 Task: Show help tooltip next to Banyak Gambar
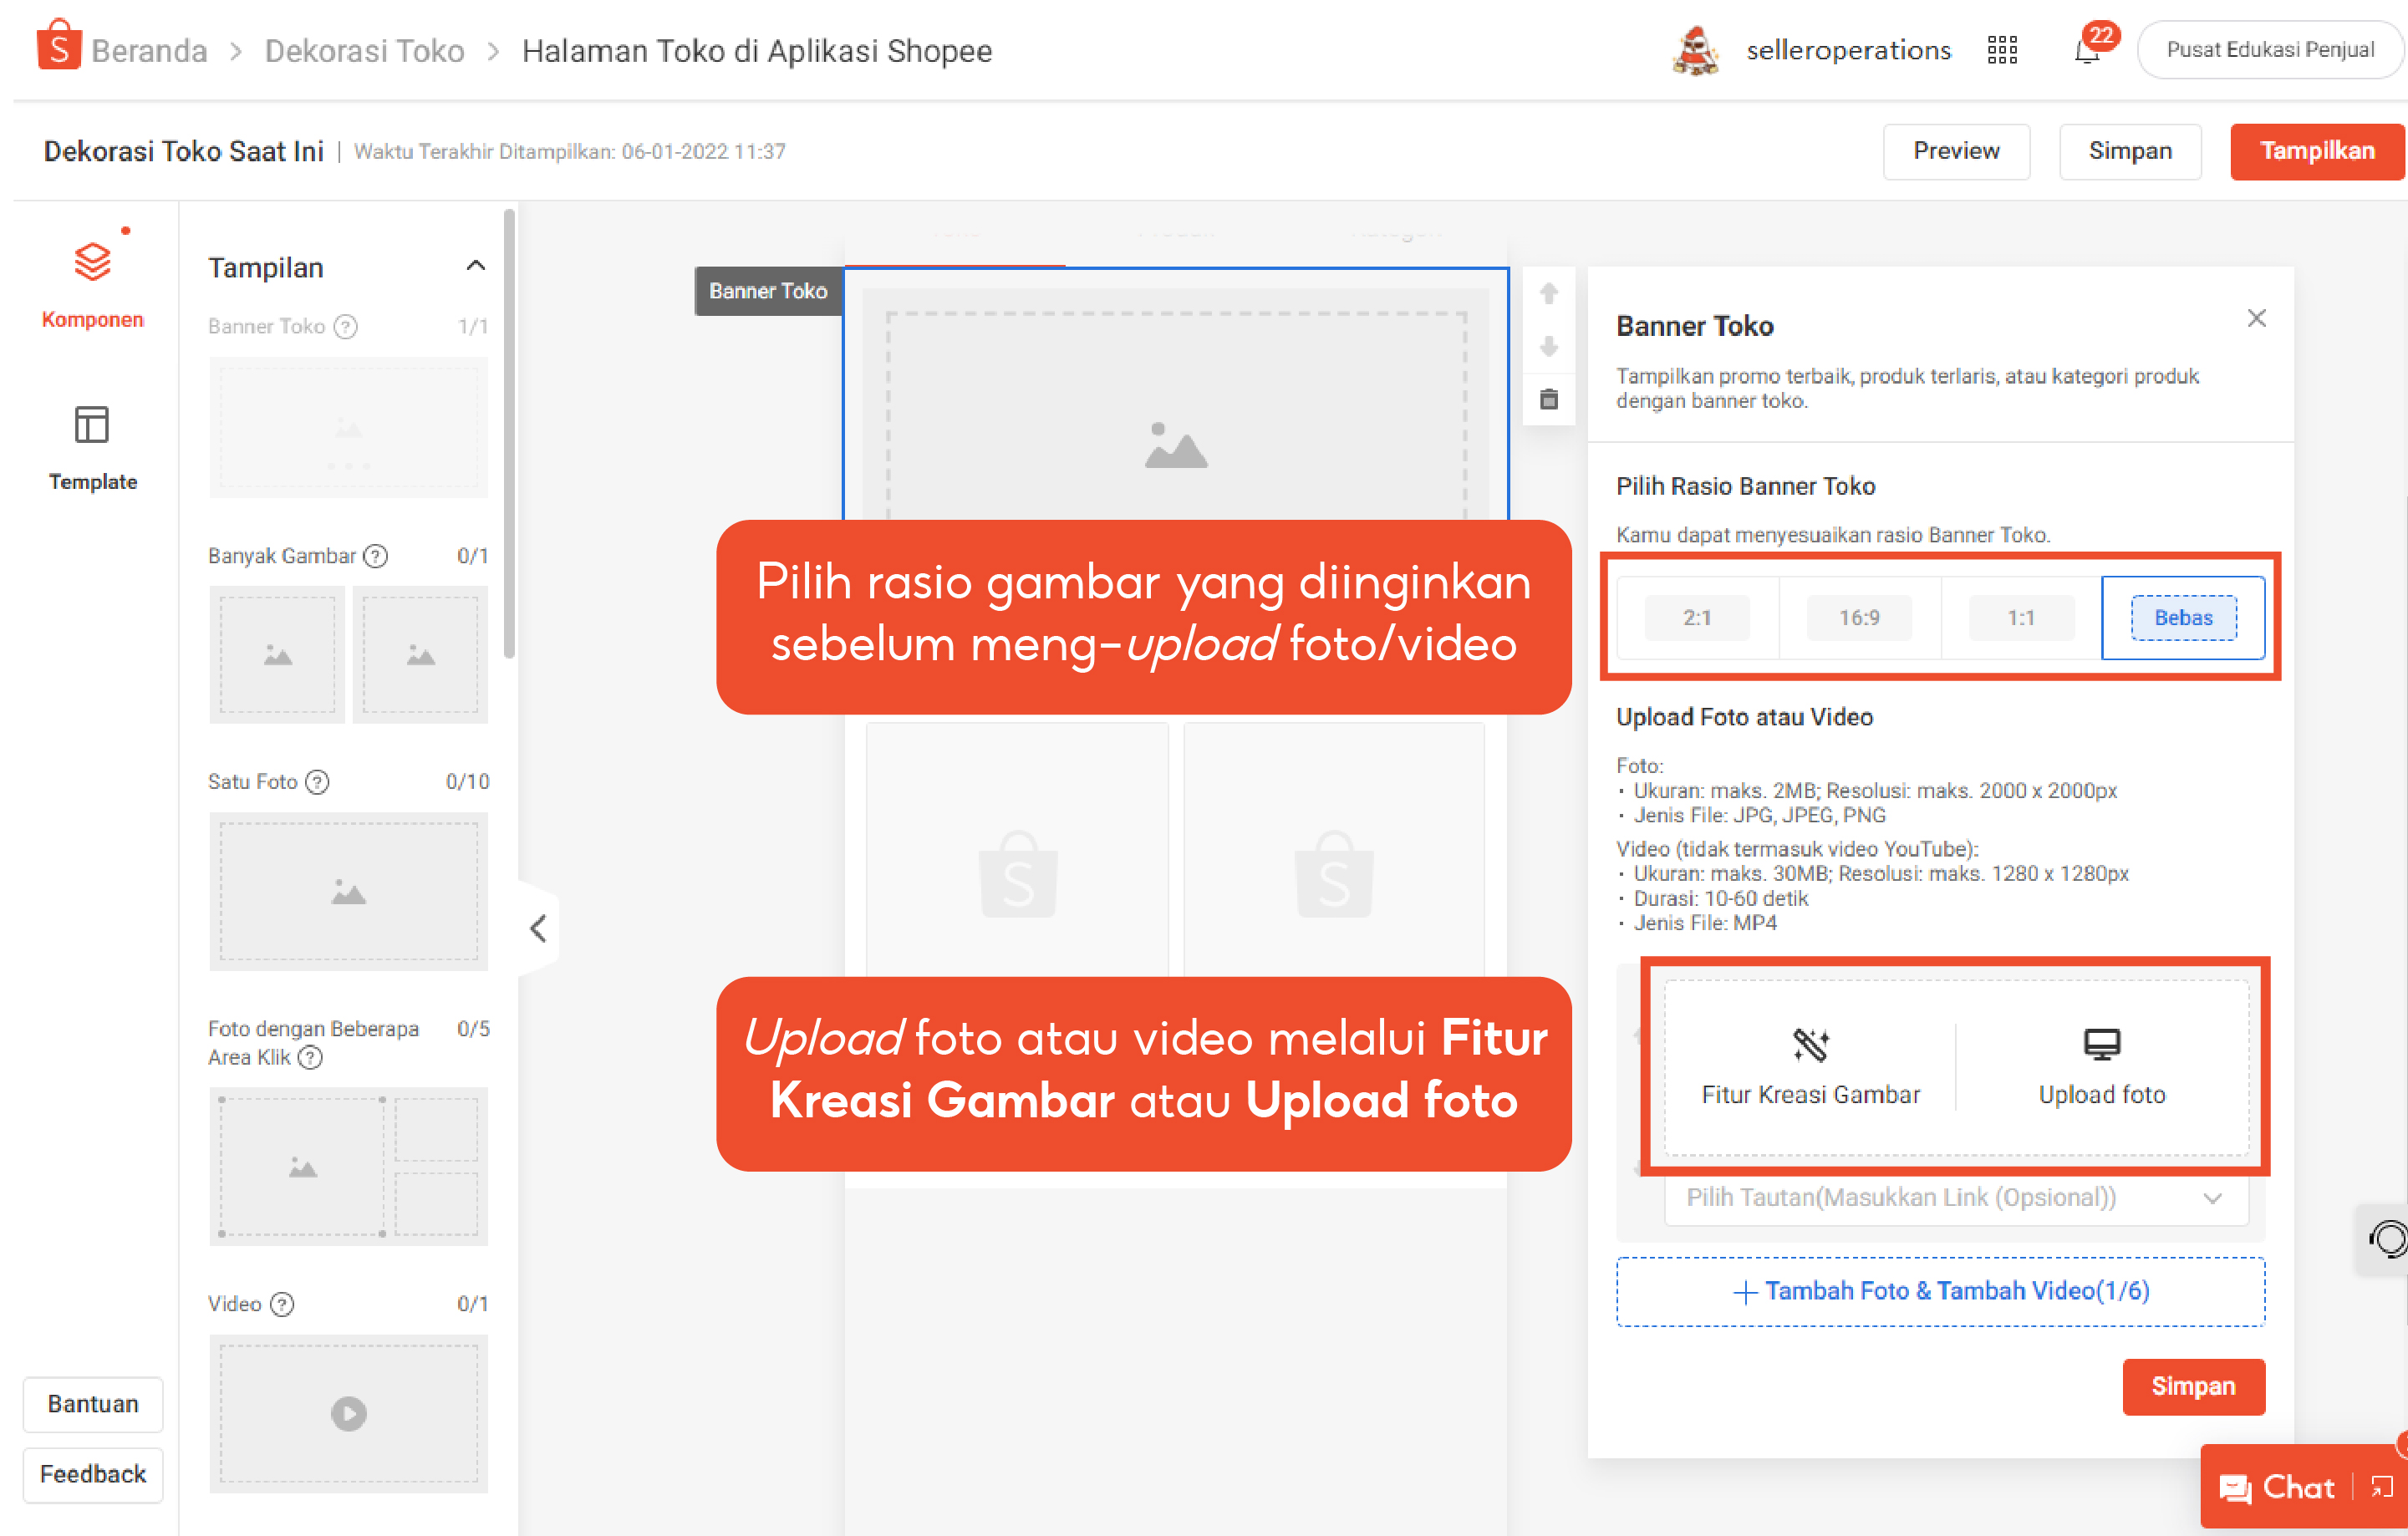[x=376, y=556]
